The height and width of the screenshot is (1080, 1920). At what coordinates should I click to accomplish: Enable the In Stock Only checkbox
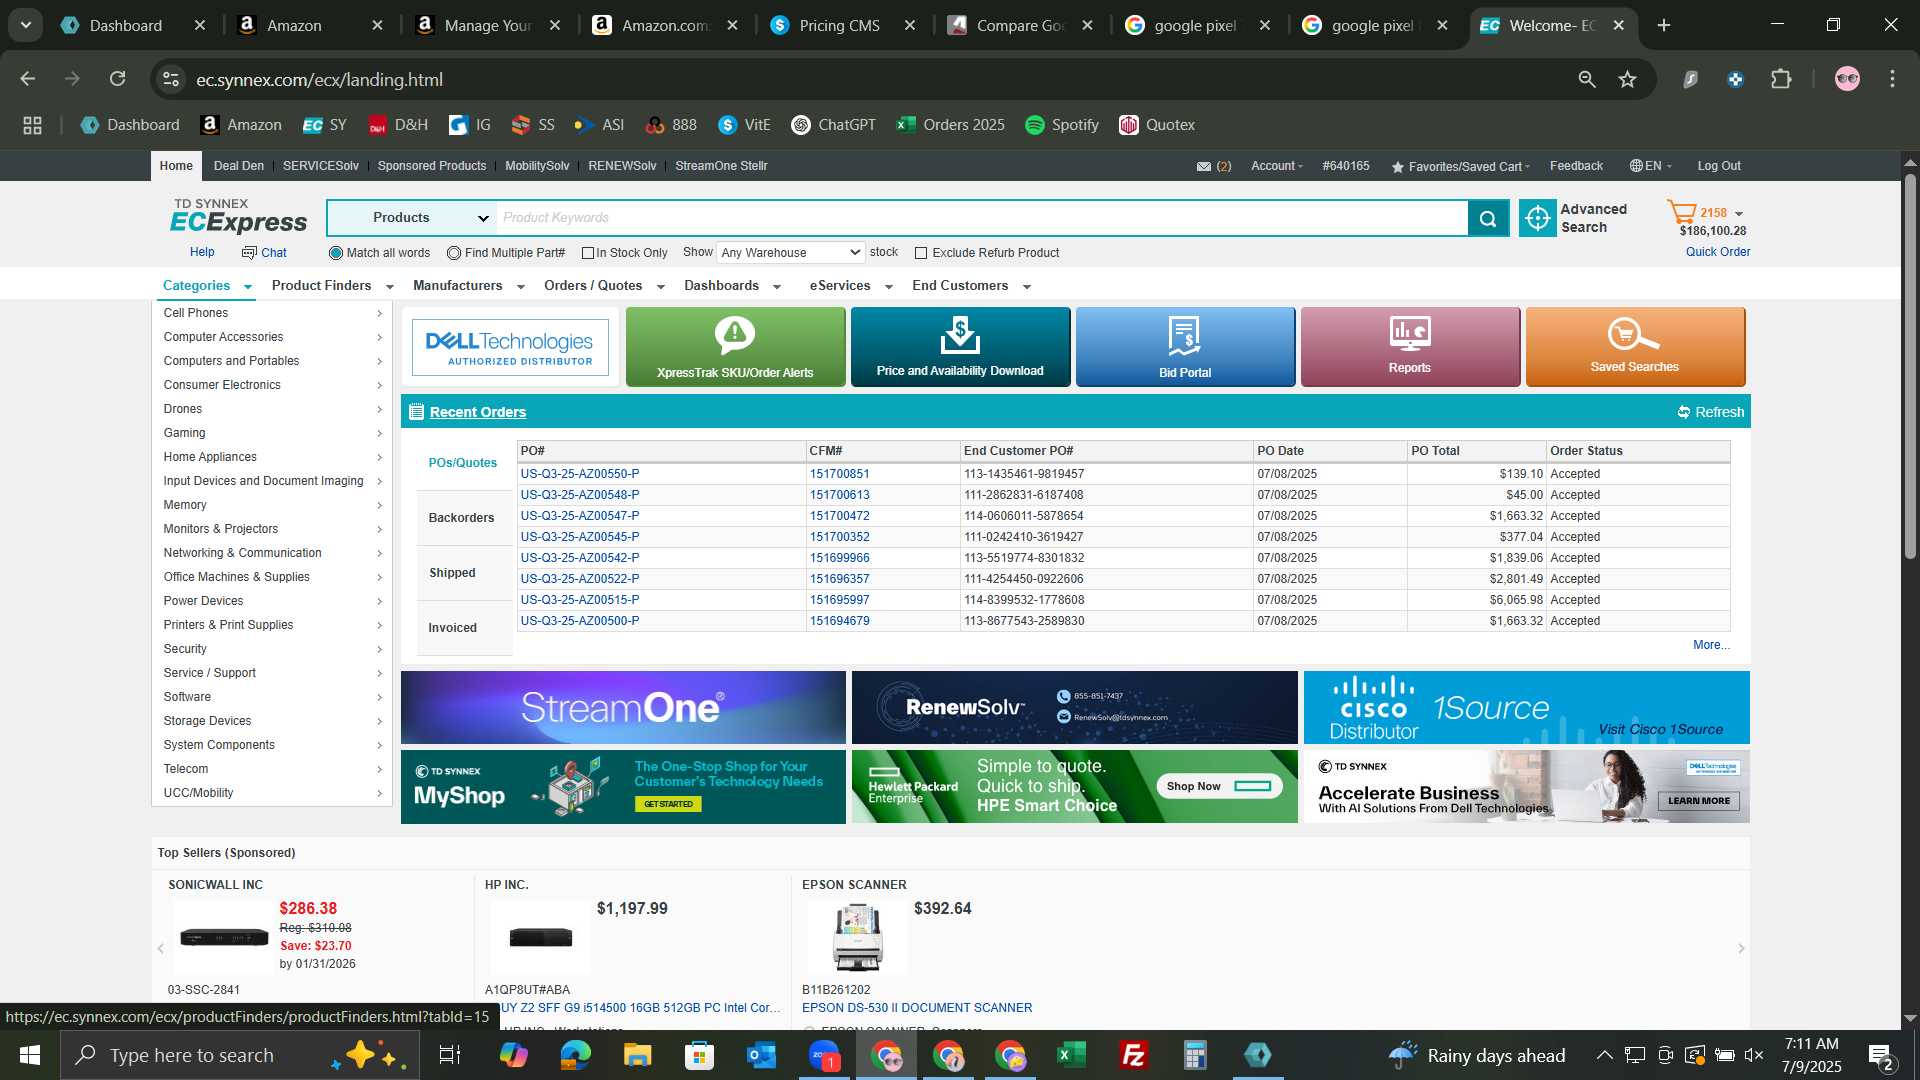tap(588, 253)
